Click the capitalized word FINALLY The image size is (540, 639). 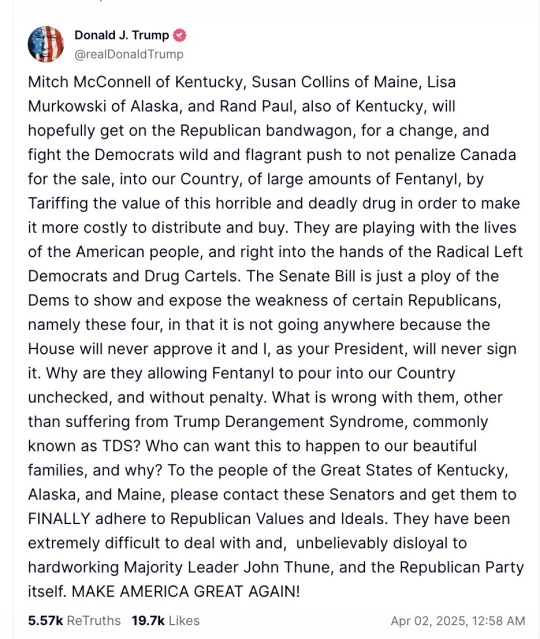[x=59, y=519]
